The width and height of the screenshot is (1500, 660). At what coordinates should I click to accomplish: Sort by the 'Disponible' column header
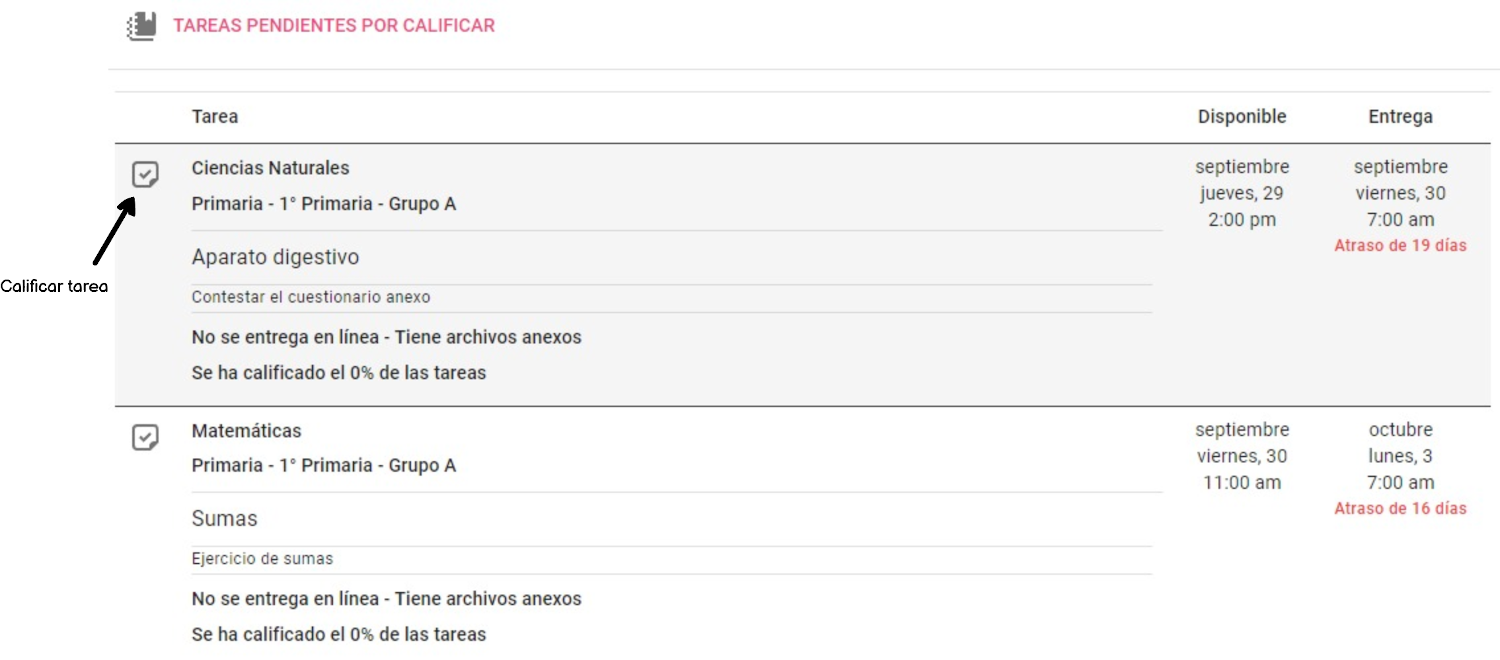click(x=1242, y=117)
